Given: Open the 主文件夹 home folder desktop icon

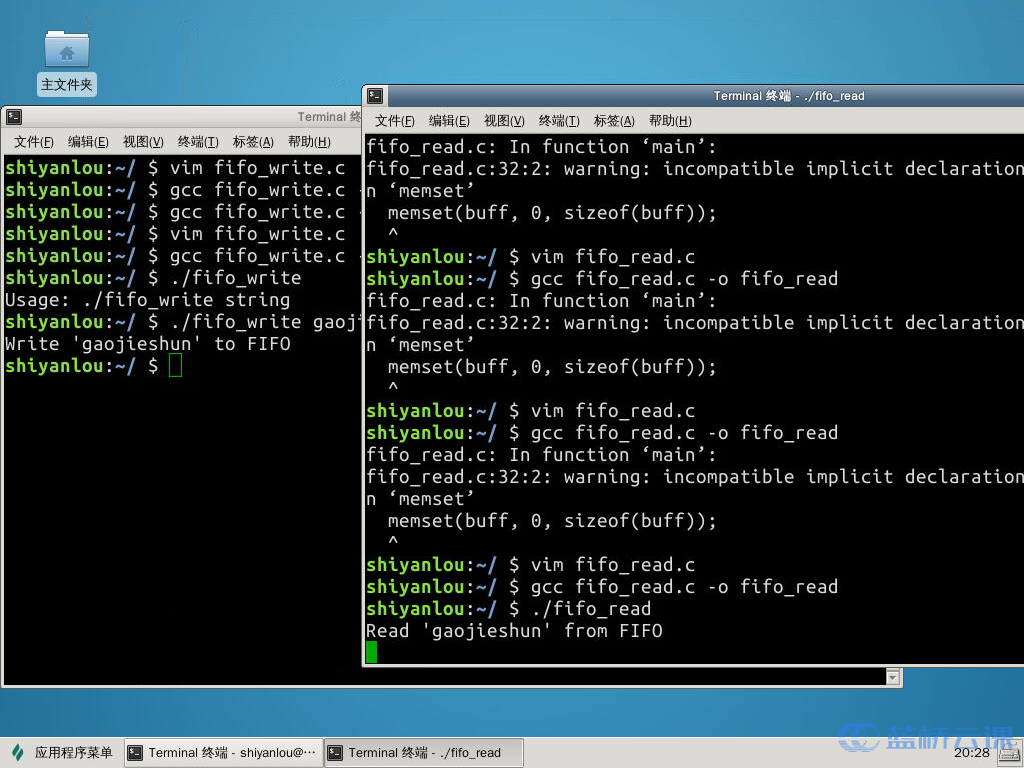Looking at the screenshot, I should 66,61.
